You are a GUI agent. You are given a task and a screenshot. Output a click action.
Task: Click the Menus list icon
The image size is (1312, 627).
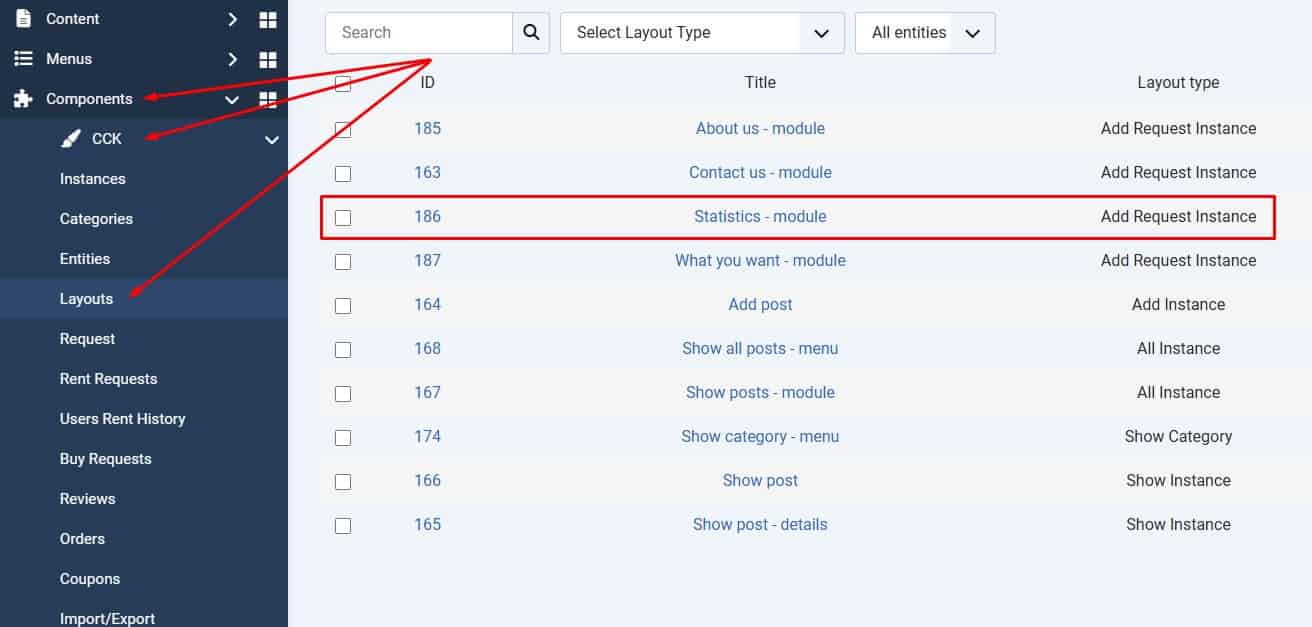coord(23,59)
